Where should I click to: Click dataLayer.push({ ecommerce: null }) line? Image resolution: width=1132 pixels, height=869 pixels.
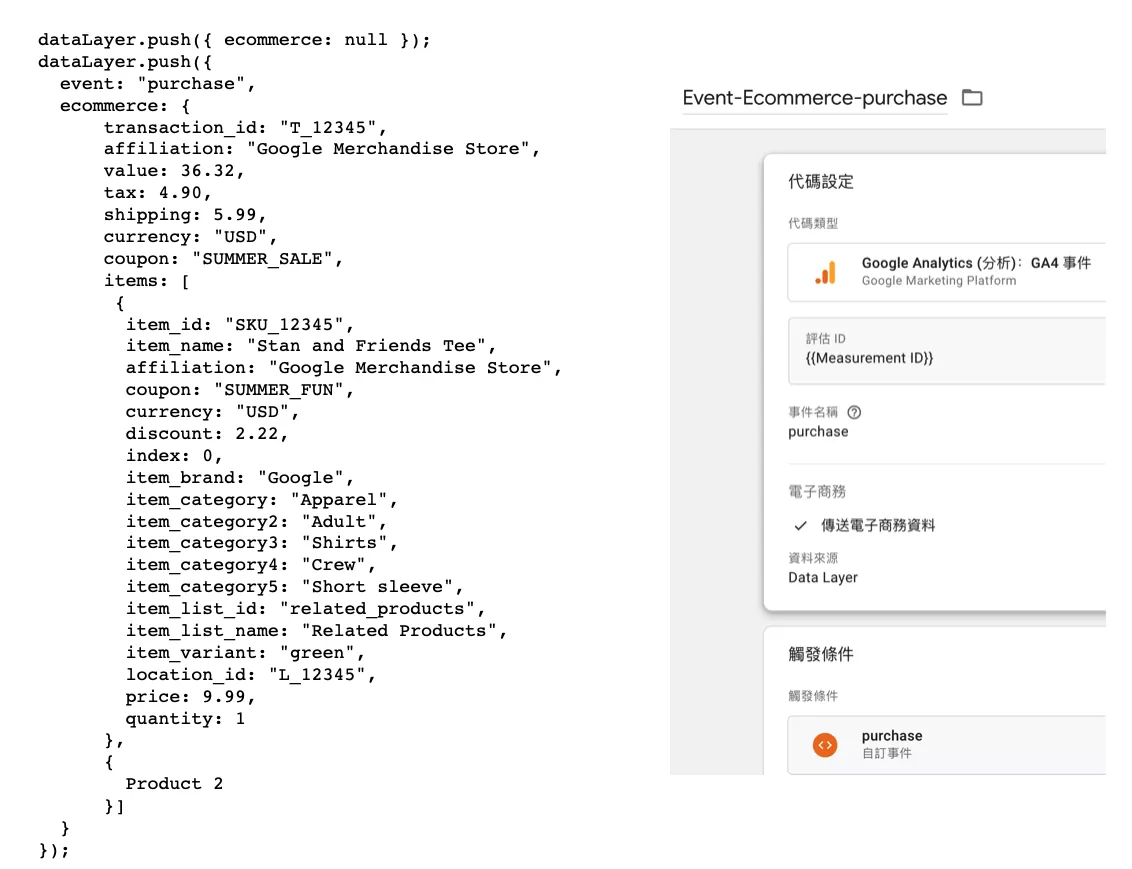[x=234, y=40]
